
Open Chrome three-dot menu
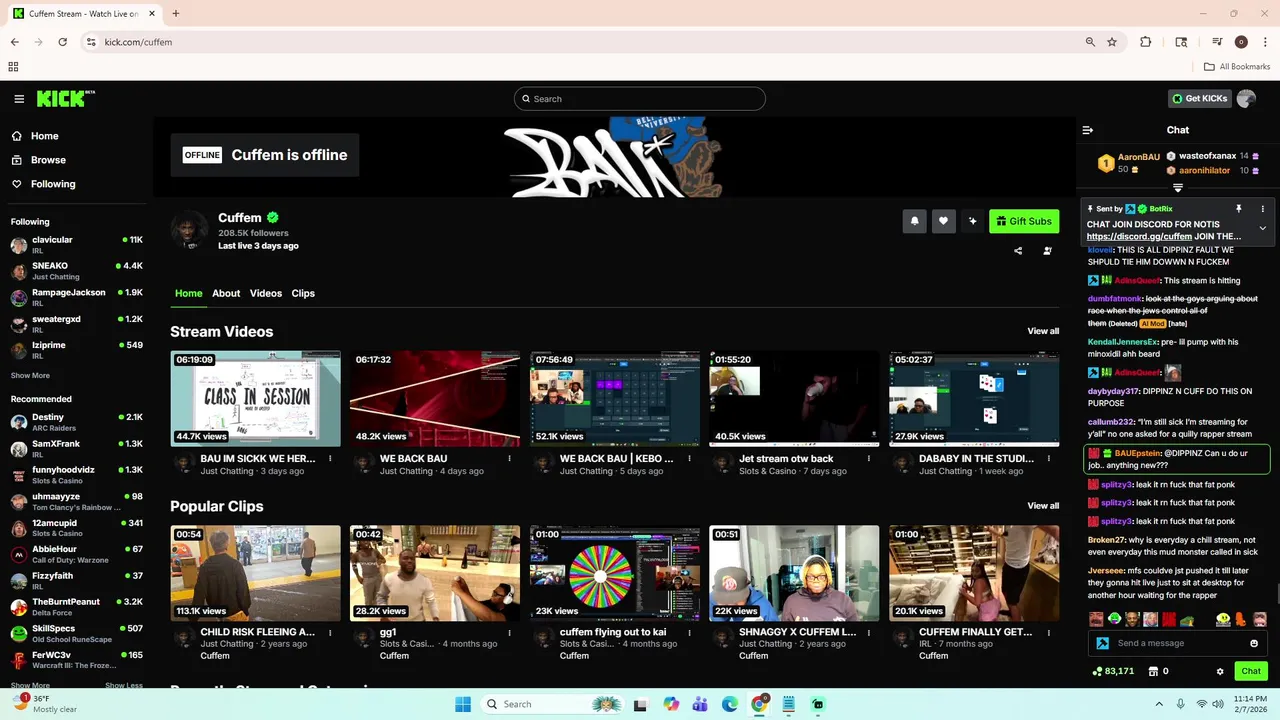[x=1265, y=42]
